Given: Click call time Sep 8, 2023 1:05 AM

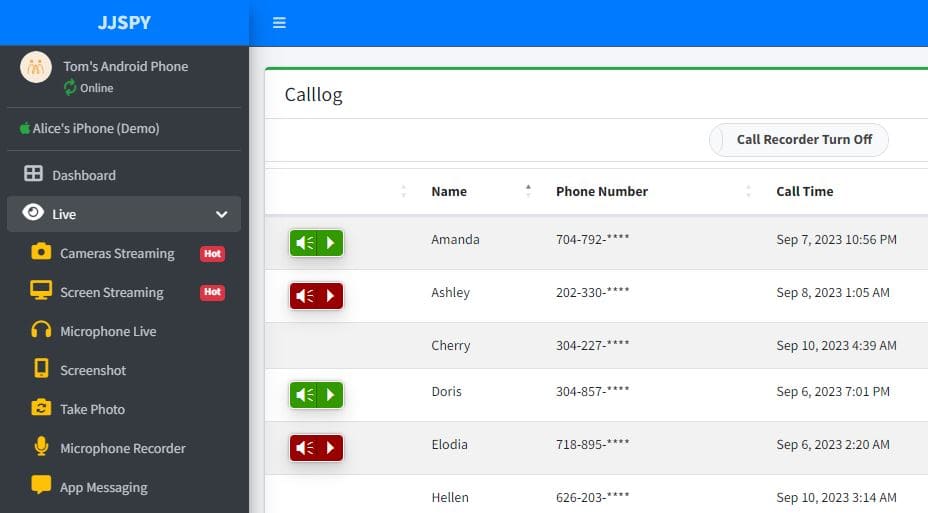Looking at the screenshot, I should click(833, 292).
